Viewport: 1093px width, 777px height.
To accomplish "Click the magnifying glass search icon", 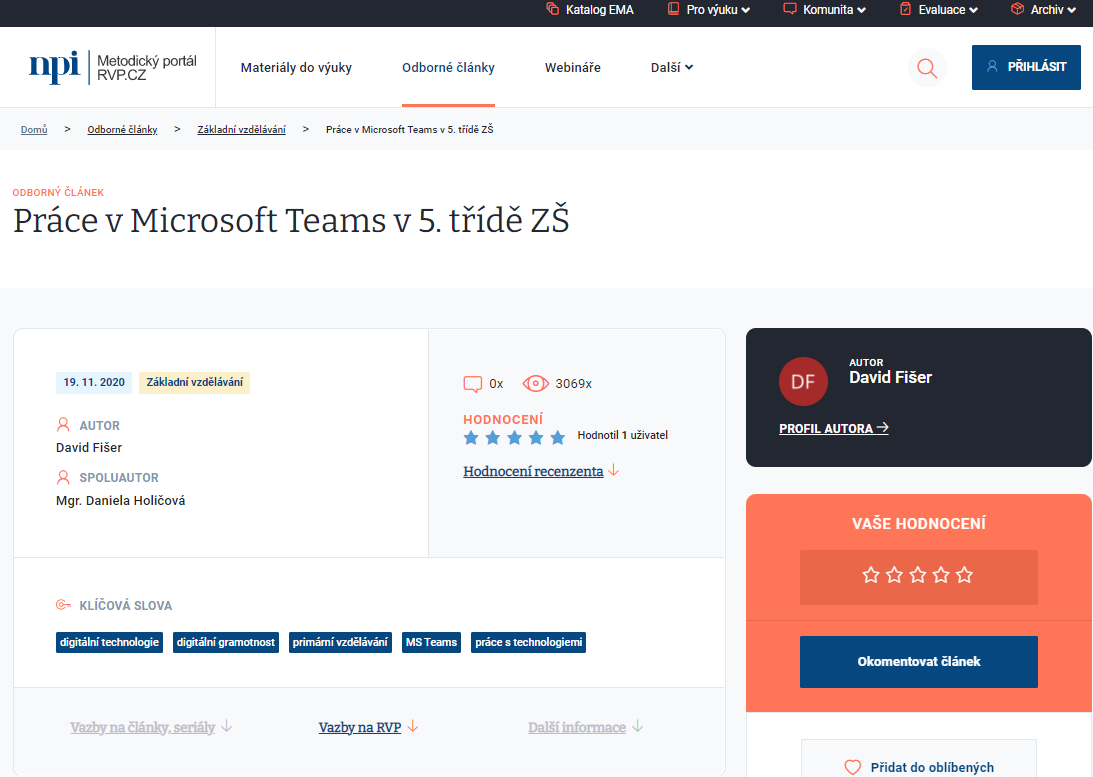I will [927, 68].
